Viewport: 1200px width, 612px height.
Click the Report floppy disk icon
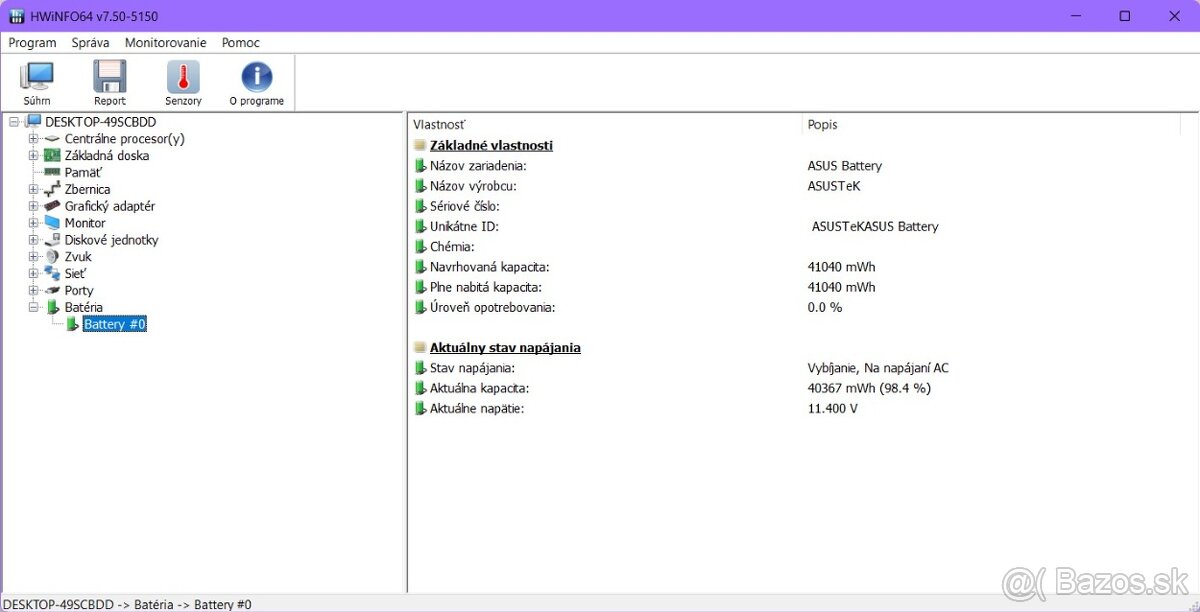109,79
